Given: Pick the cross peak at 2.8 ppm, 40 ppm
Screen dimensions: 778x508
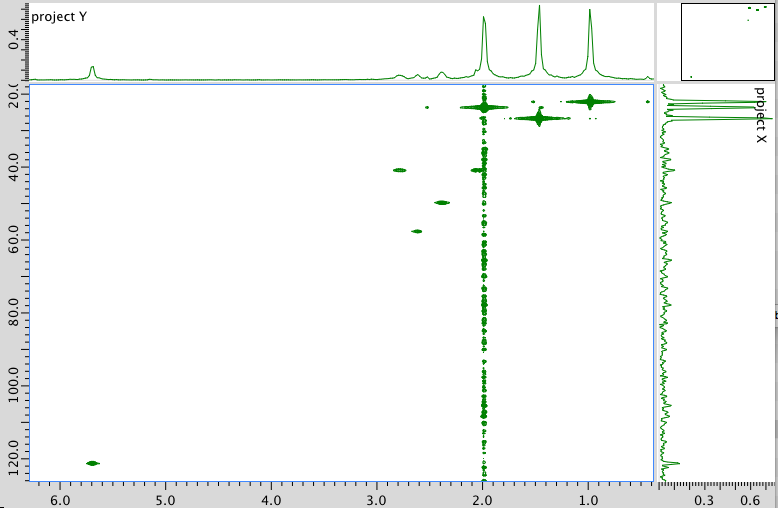Looking at the screenshot, I should tap(400, 170).
